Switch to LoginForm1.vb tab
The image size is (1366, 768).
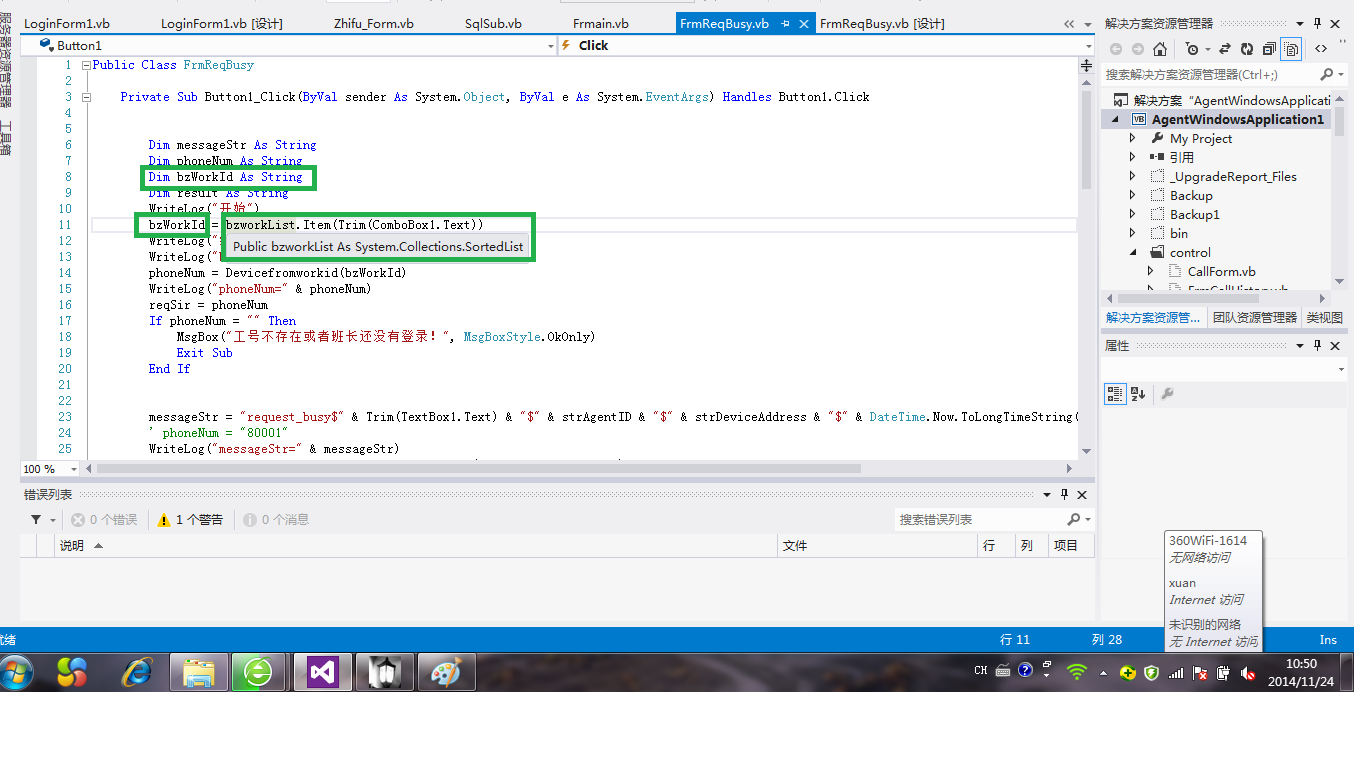click(67, 24)
